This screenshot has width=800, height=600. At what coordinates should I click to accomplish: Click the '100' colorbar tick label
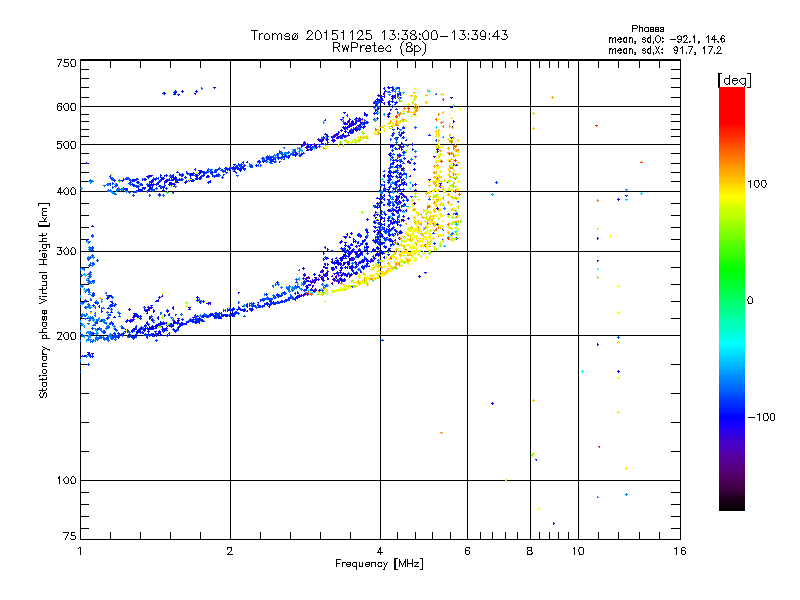(757, 184)
